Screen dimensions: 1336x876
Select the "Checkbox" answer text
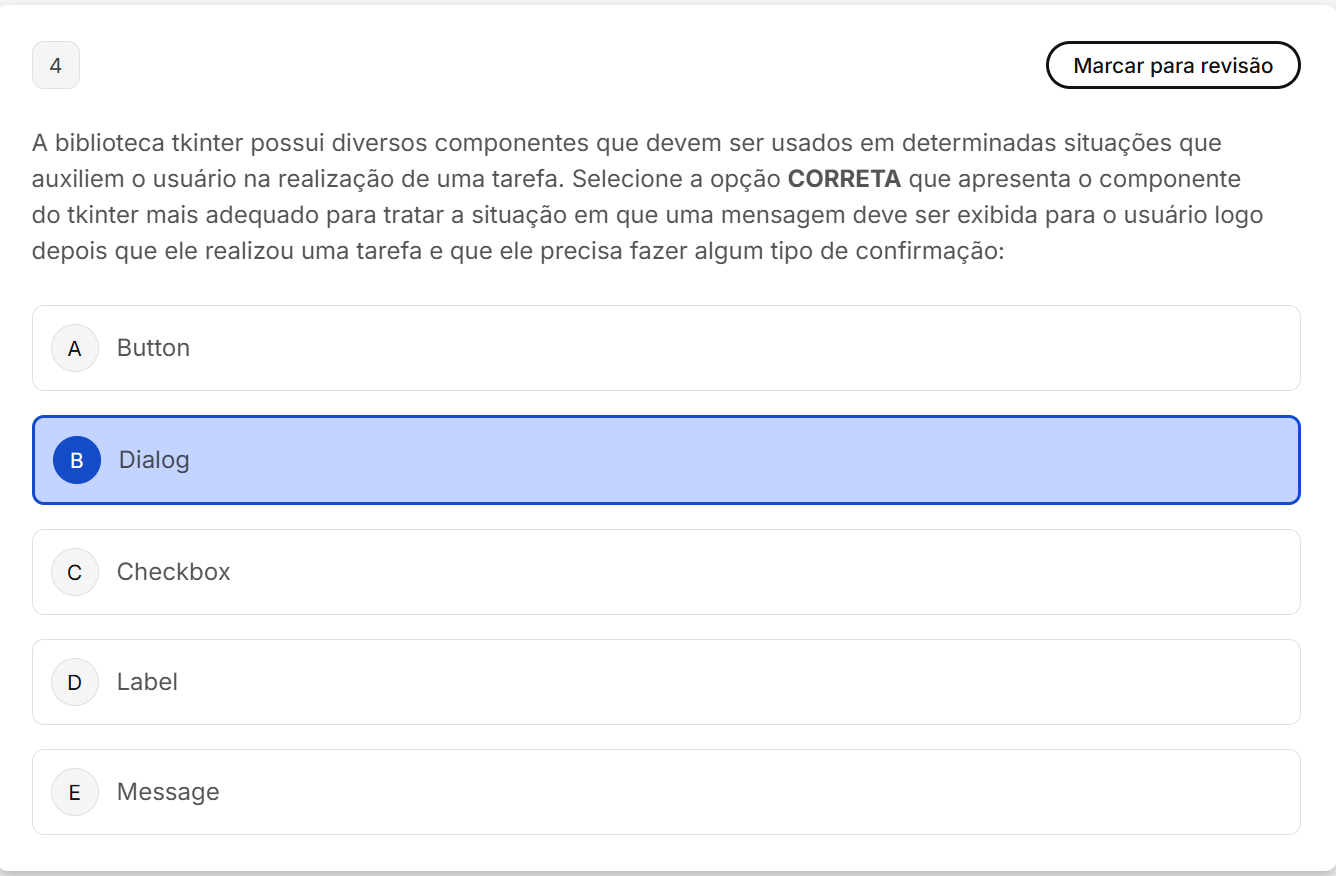(x=174, y=572)
